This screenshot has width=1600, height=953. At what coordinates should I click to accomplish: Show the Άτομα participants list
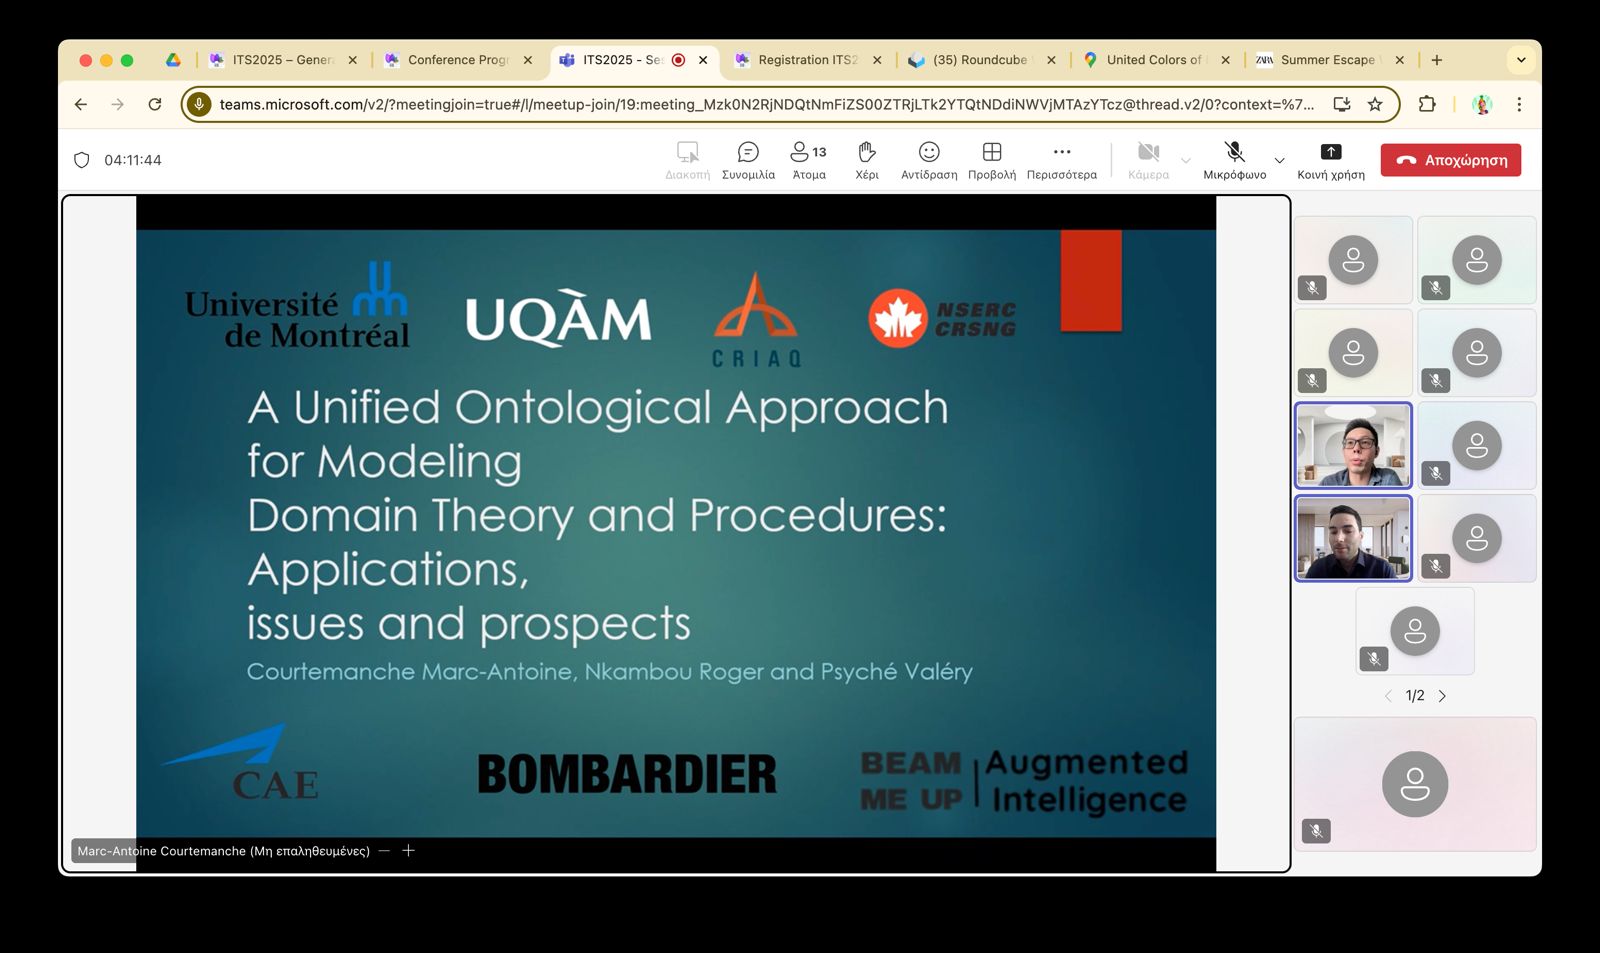click(809, 160)
